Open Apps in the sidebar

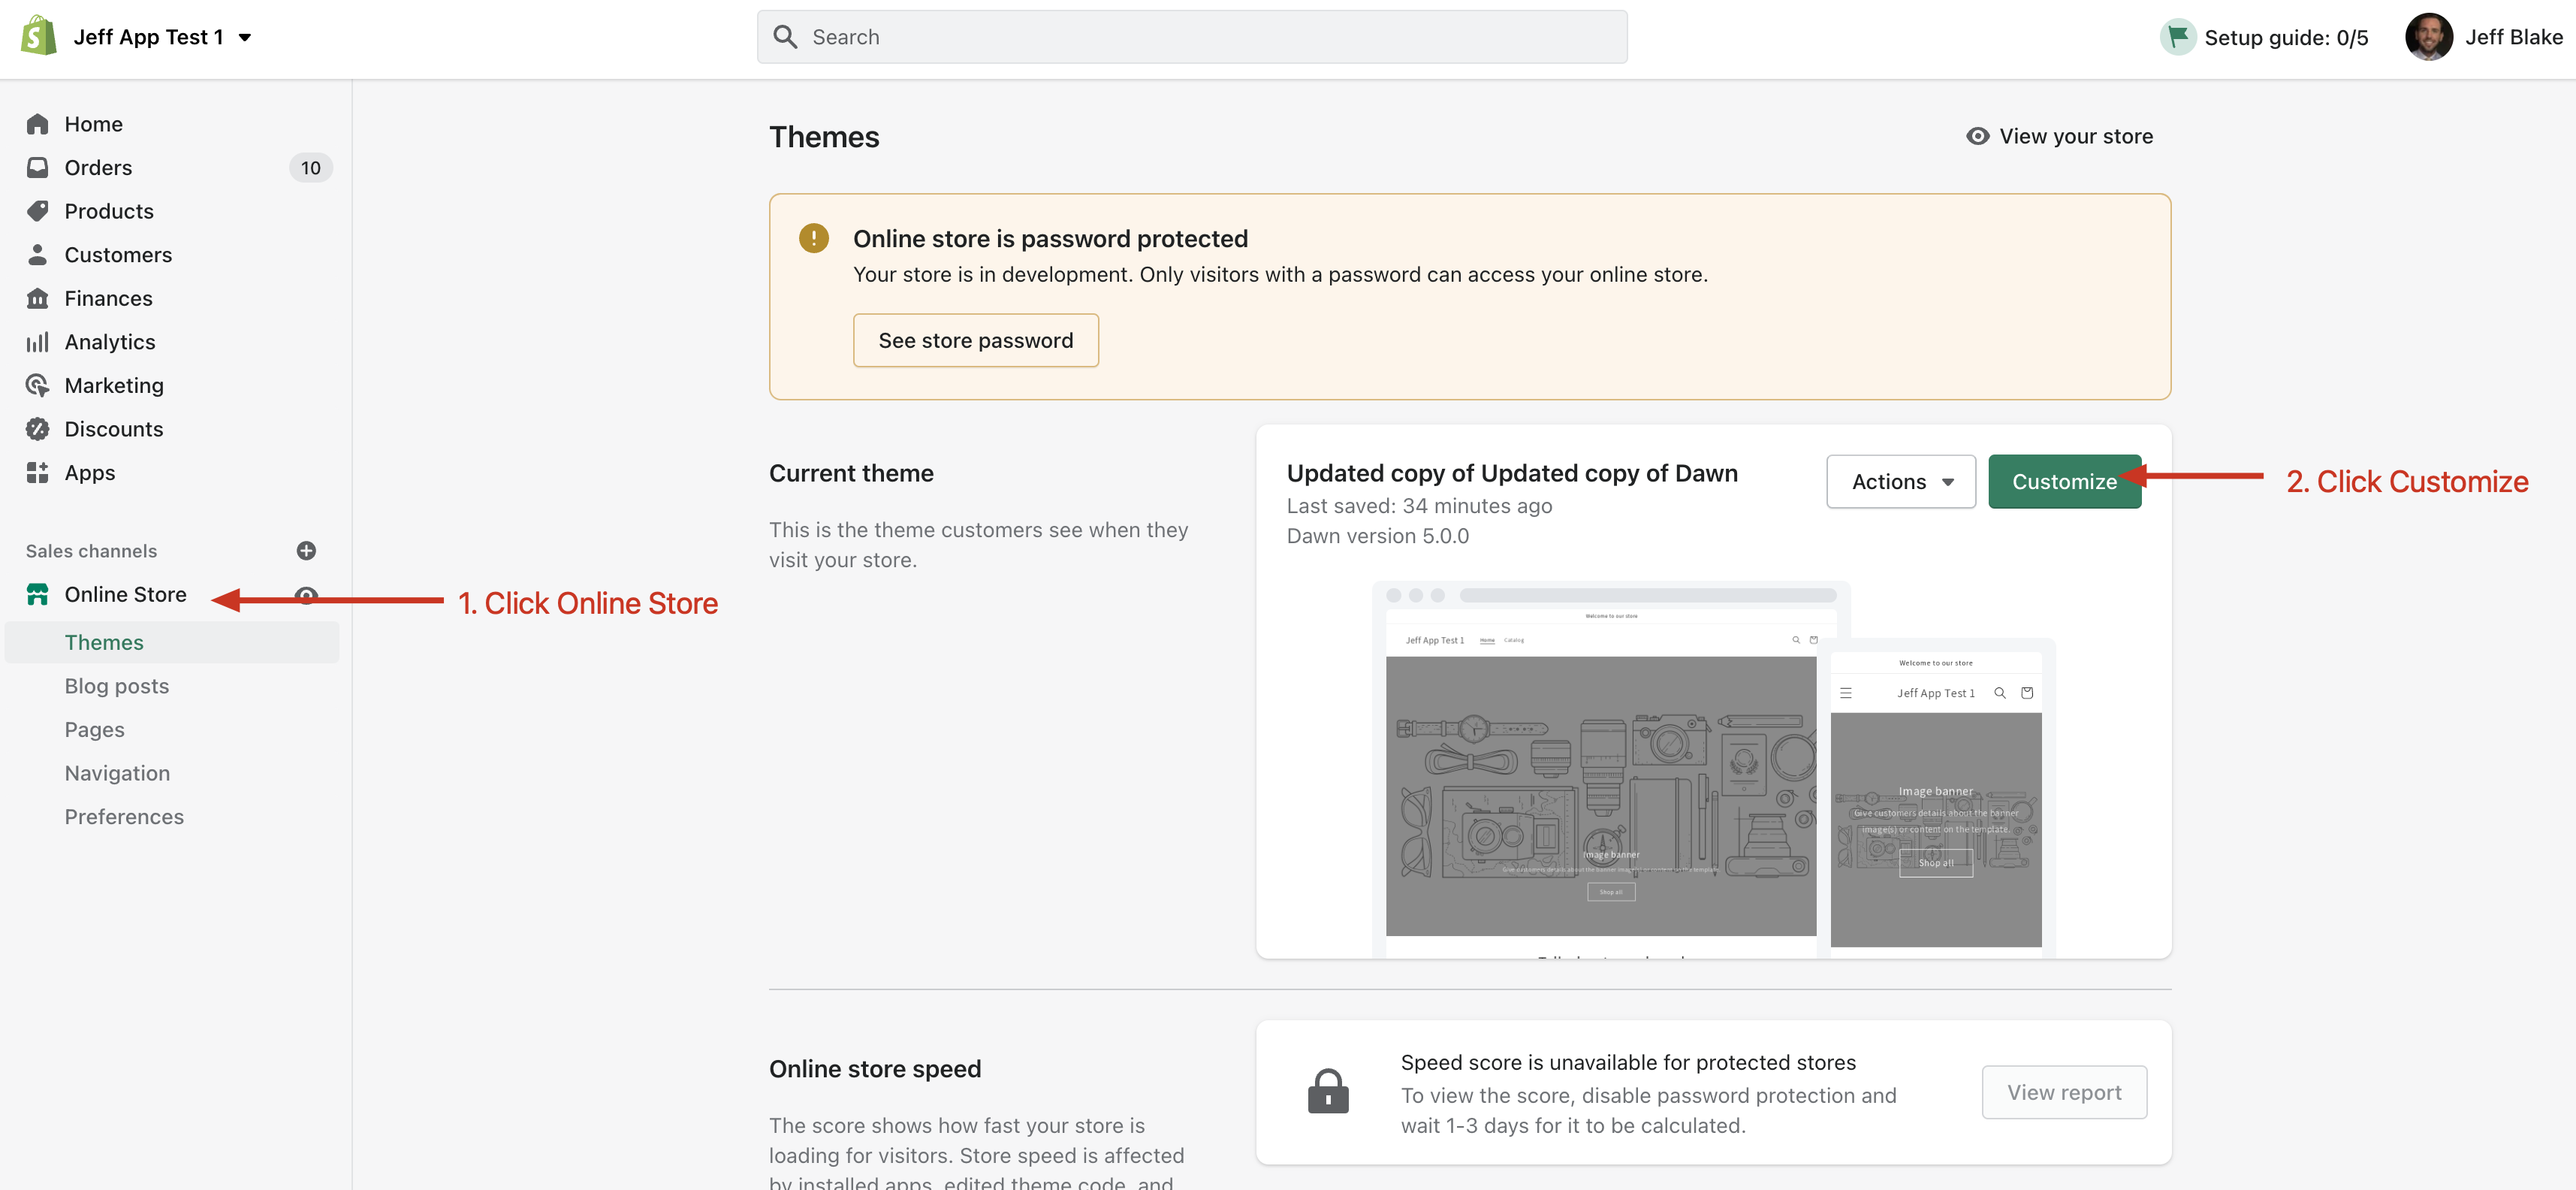[x=90, y=473]
